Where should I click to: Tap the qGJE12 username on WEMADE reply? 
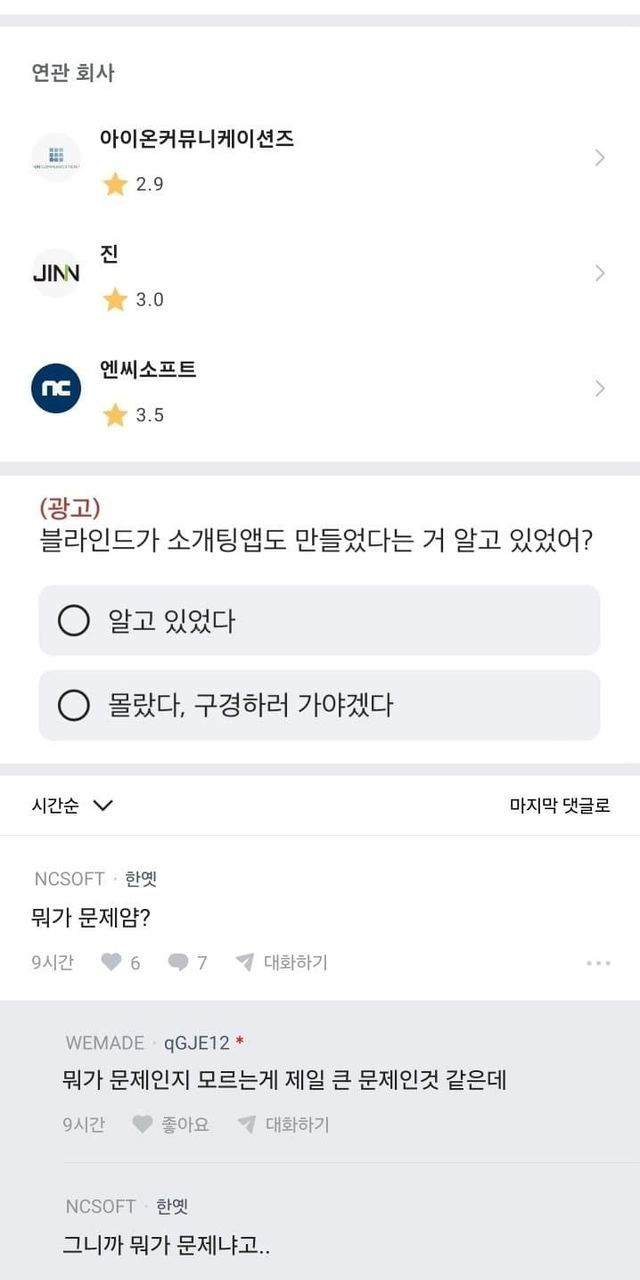(x=196, y=1043)
